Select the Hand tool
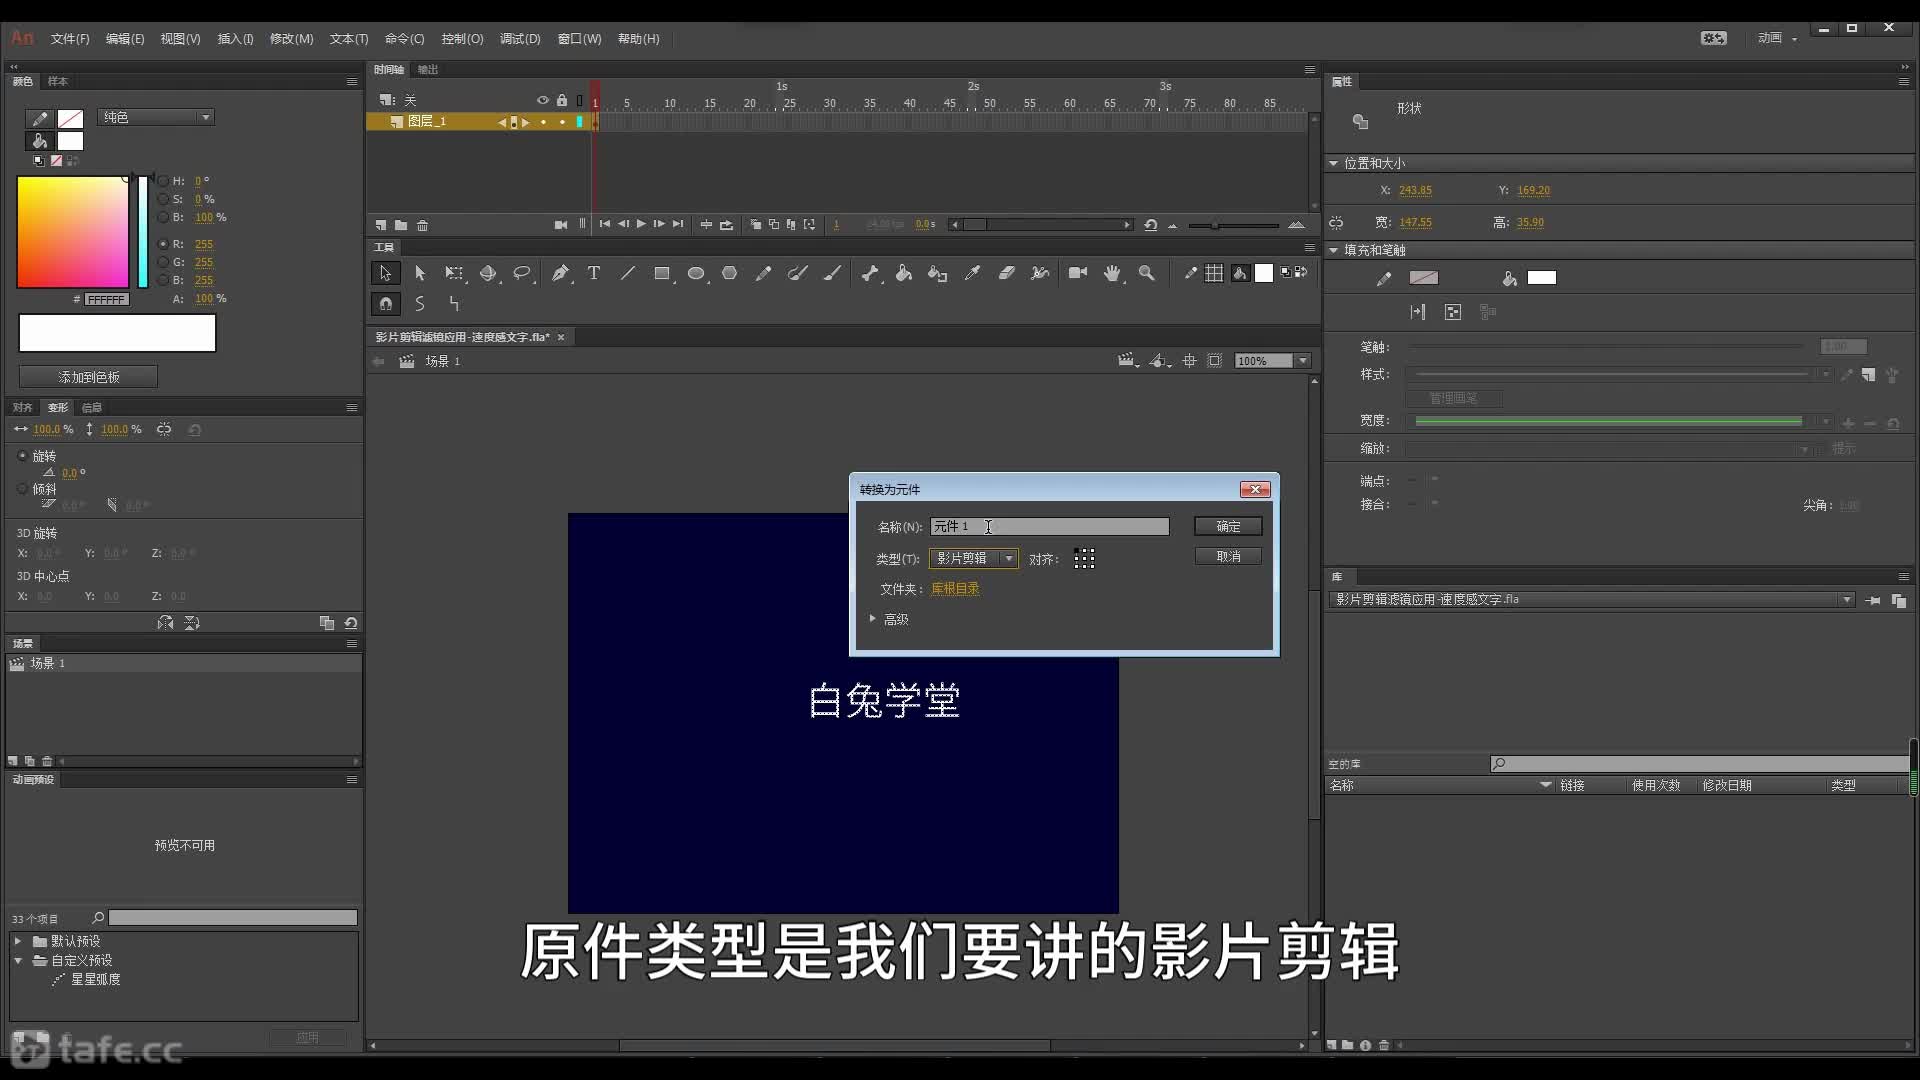 click(1112, 273)
